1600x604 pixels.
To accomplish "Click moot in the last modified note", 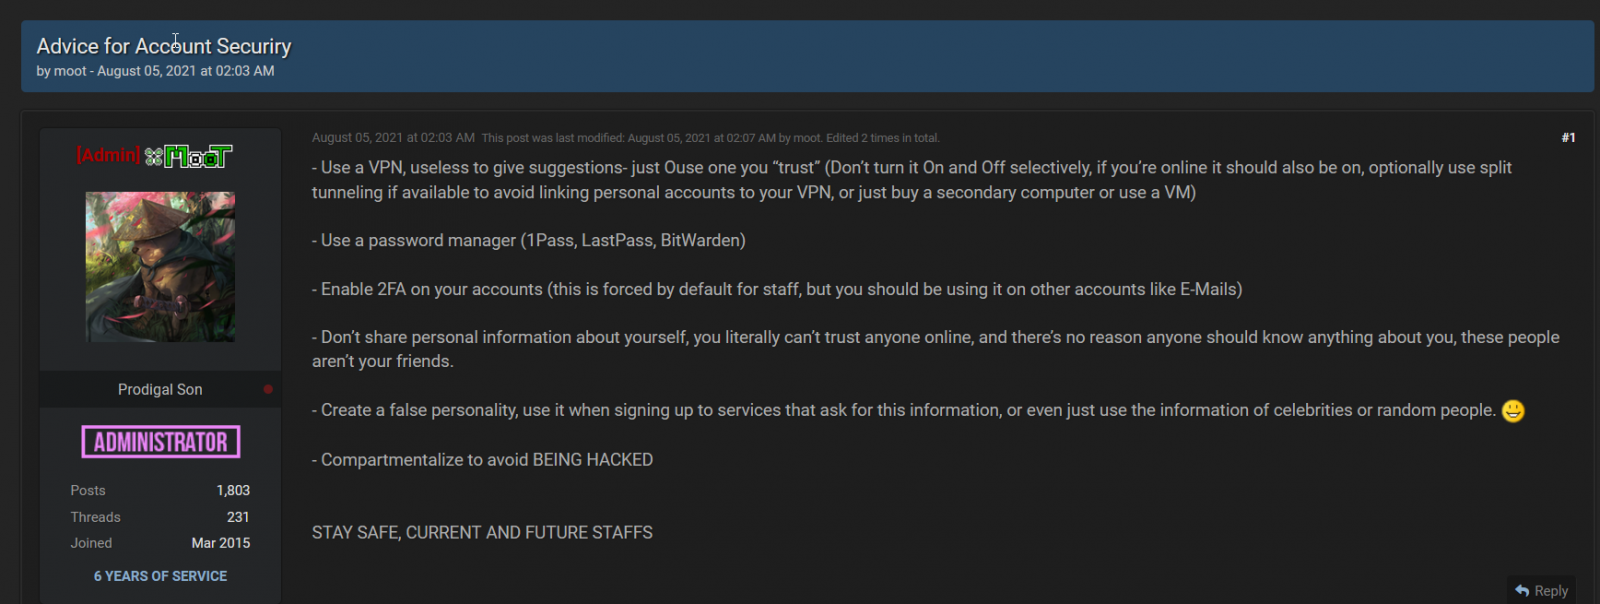I will click(806, 138).
